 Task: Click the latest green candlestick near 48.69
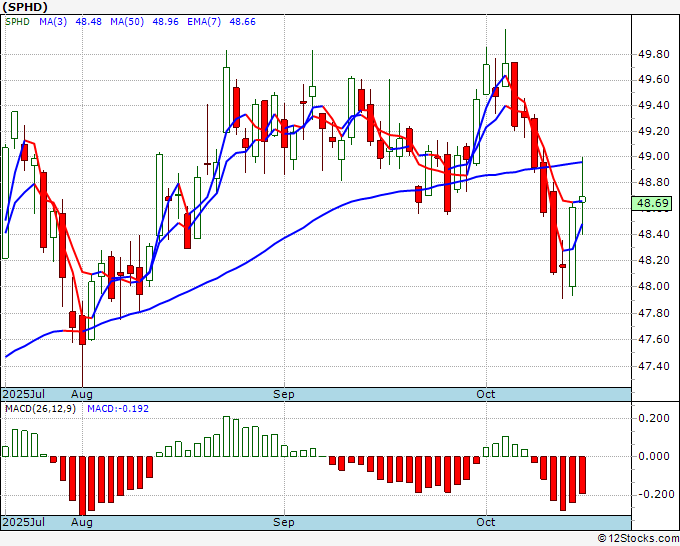click(582, 199)
